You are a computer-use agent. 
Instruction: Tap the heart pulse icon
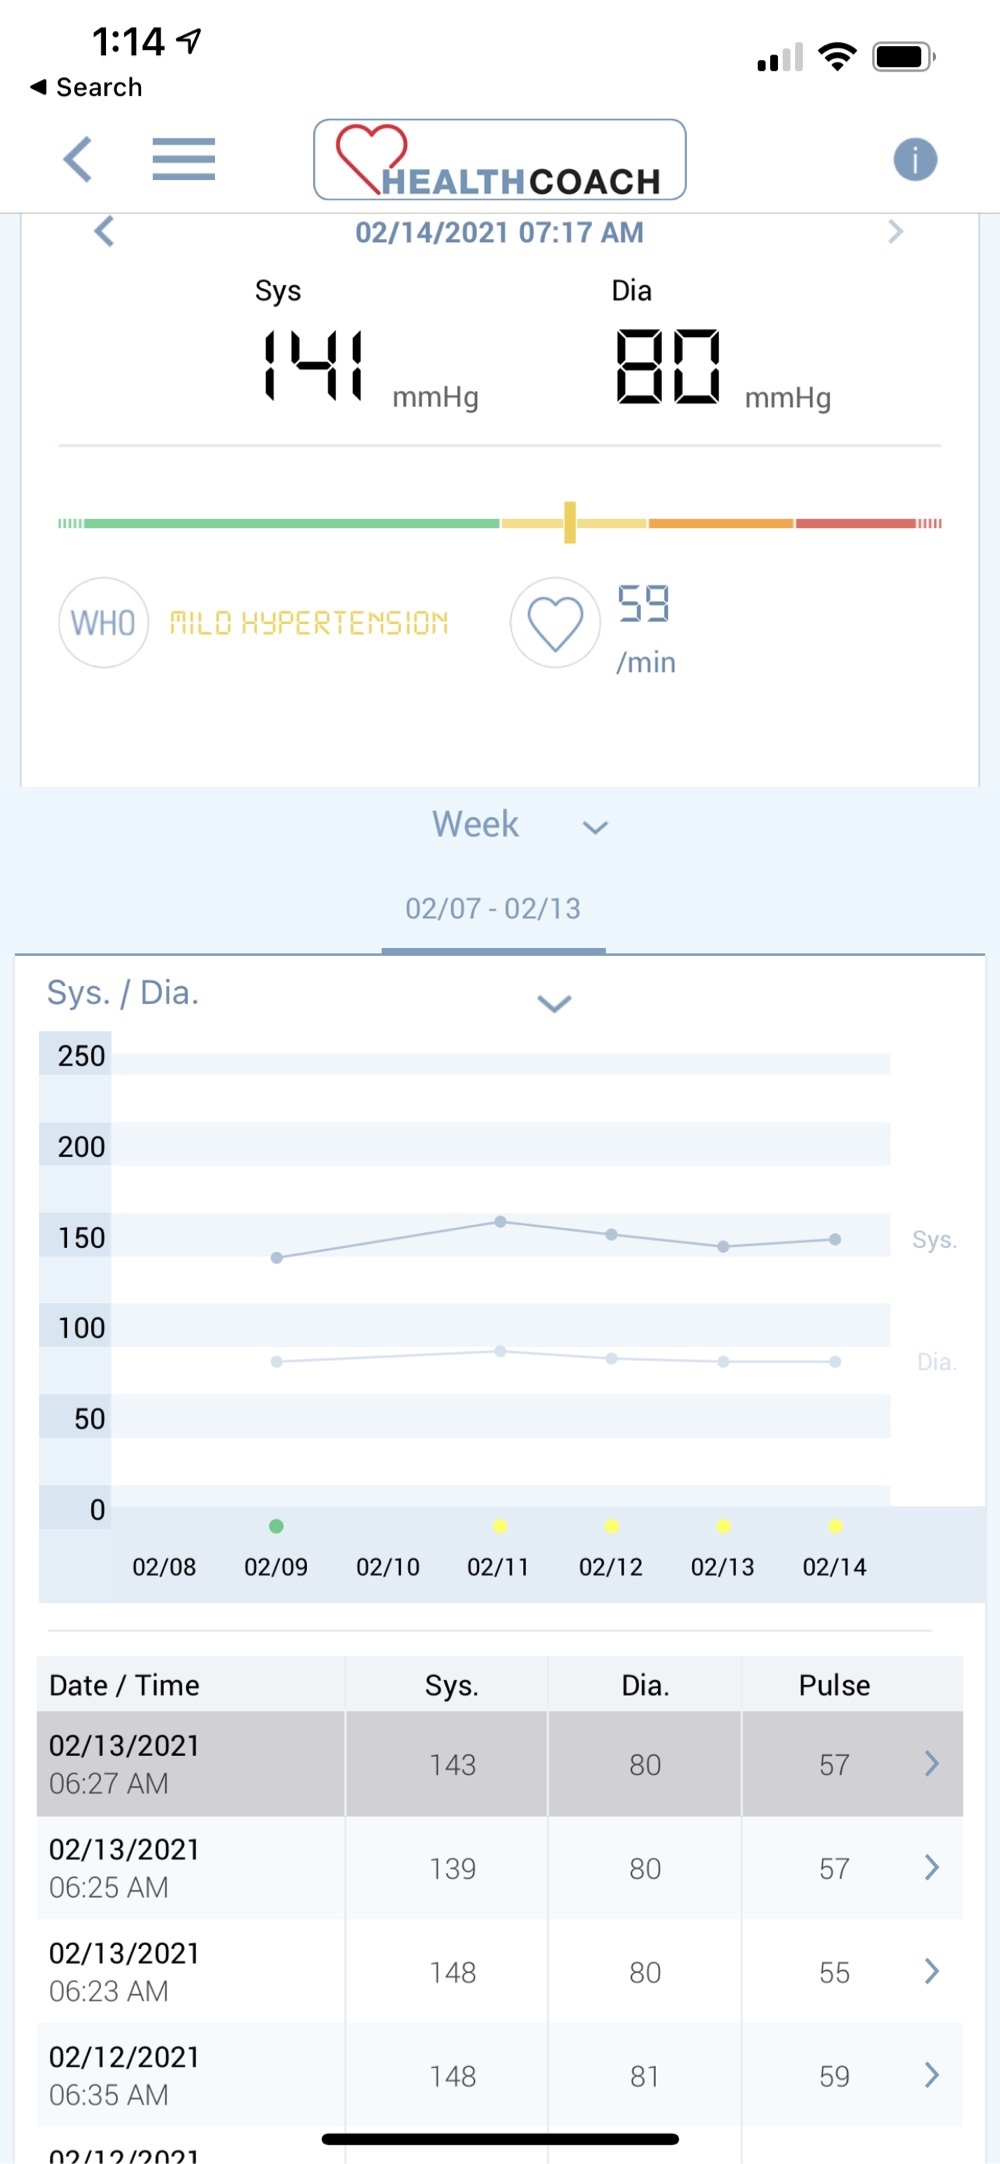[x=555, y=622]
